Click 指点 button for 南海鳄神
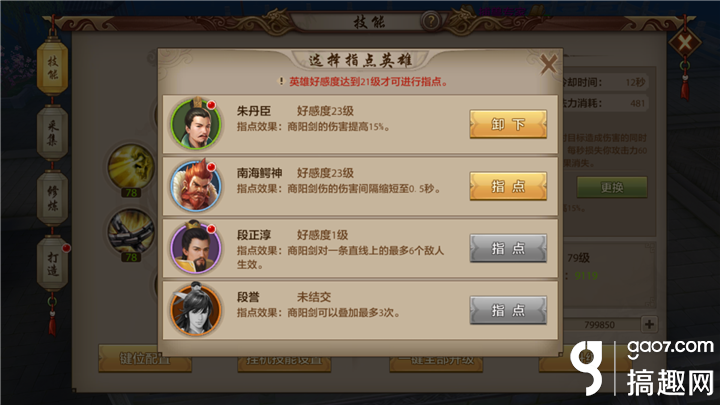The height and width of the screenshot is (405, 720). 508,186
